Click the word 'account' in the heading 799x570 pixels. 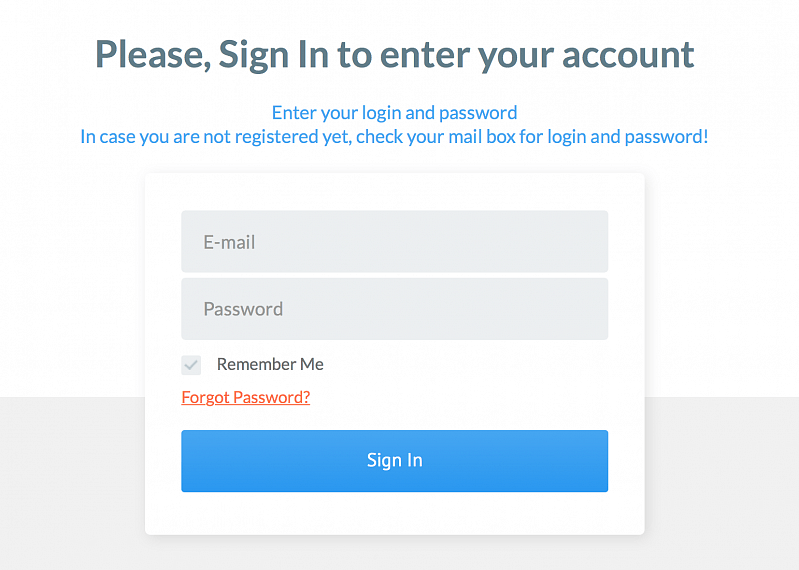pyautogui.click(x=628, y=54)
